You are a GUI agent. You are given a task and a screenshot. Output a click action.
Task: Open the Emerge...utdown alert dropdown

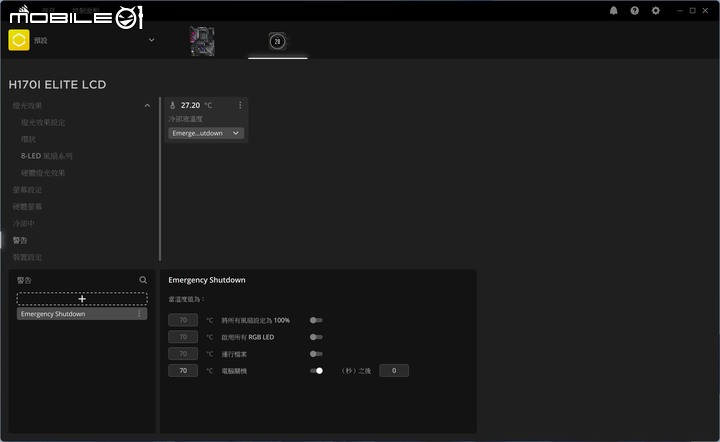pos(206,133)
